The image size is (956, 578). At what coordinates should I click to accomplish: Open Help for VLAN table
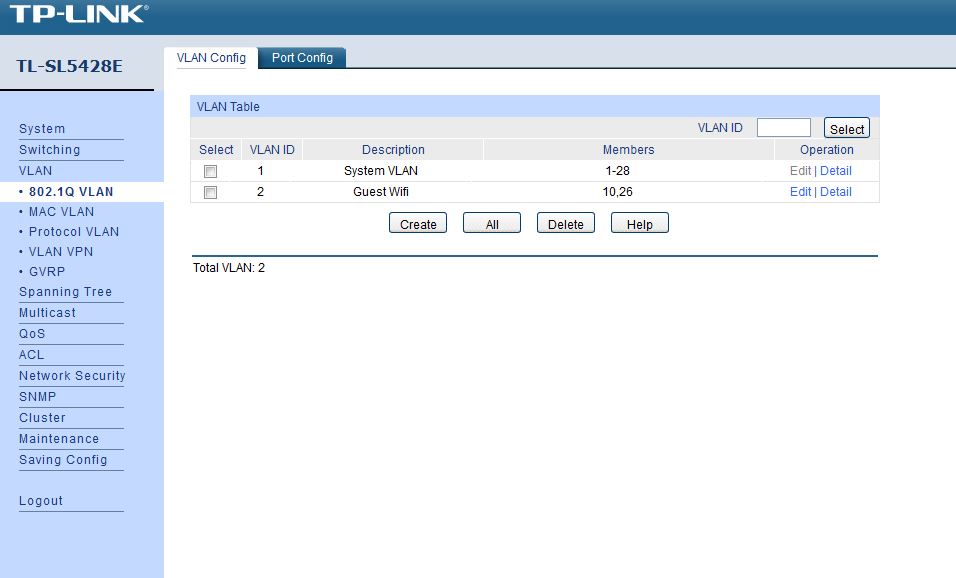point(640,223)
